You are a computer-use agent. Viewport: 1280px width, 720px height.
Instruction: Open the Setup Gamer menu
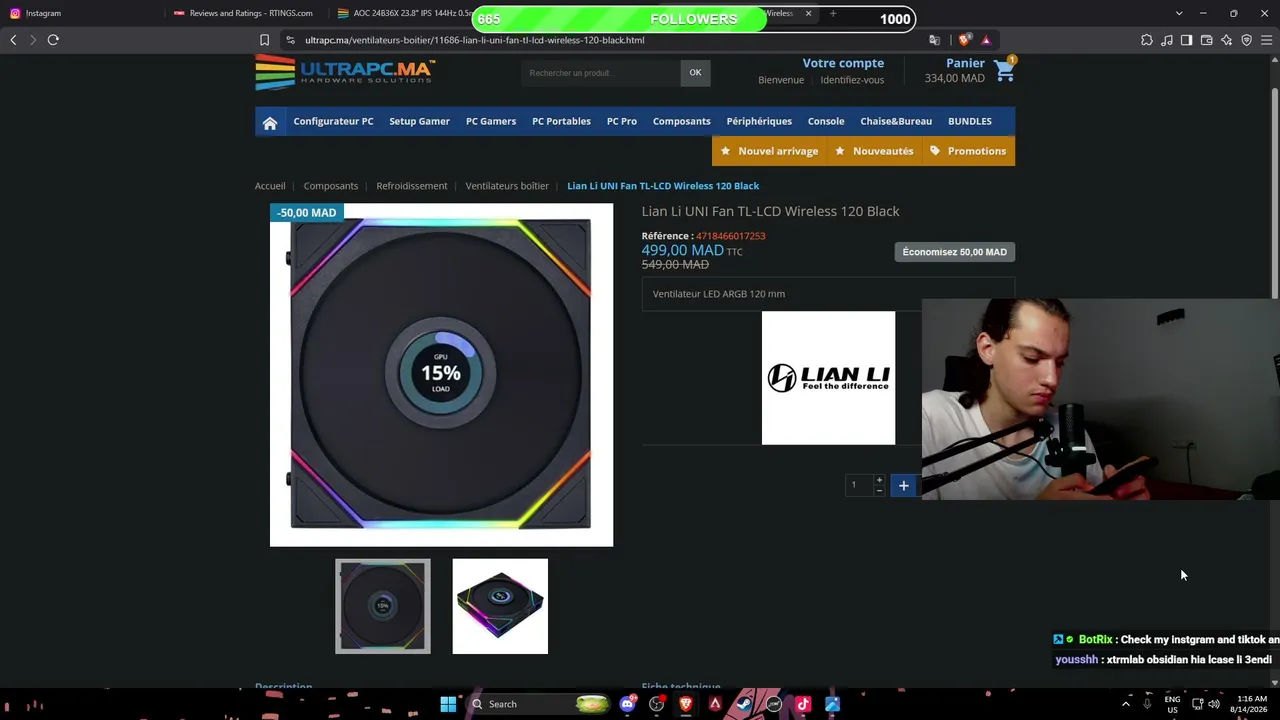pyautogui.click(x=419, y=122)
